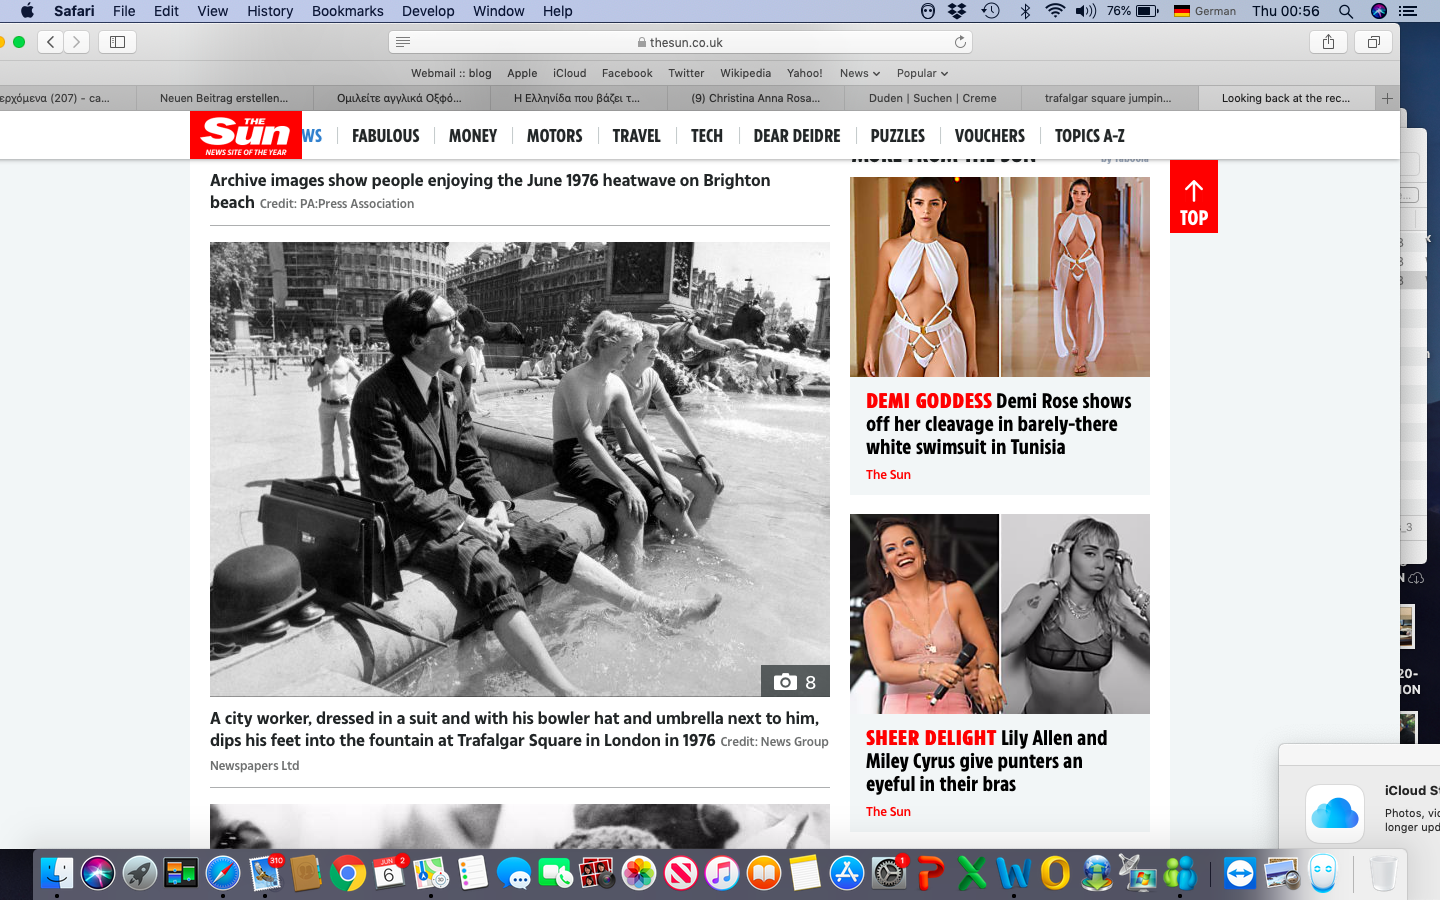The height and width of the screenshot is (900, 1440).
Task: Open Photos app in the Dock
Action: (x=638, y=873)
